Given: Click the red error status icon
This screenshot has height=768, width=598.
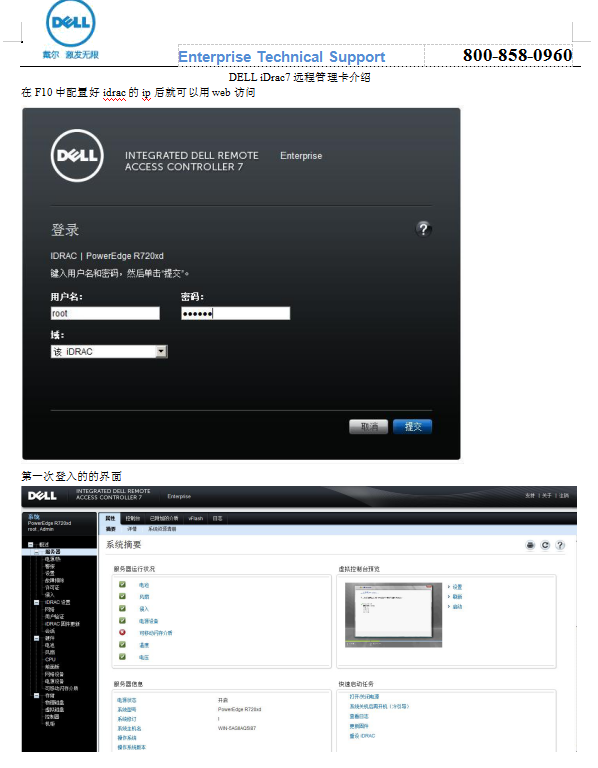Looking at the screenshot, I should [122, 632].
